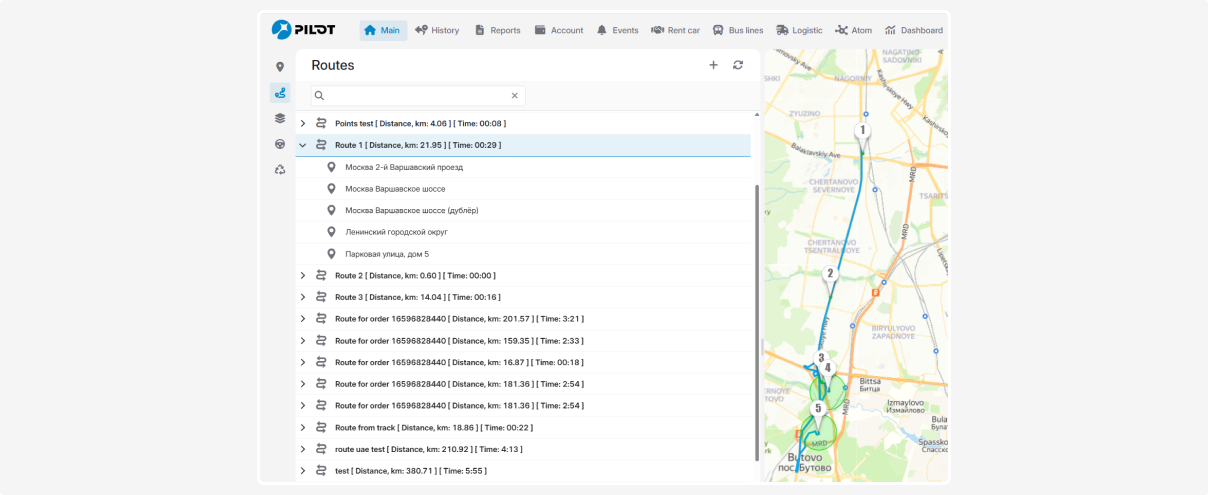Switch to the Reports tab
This screenshot has height=495, width=1208.
(x=497, y=30)
